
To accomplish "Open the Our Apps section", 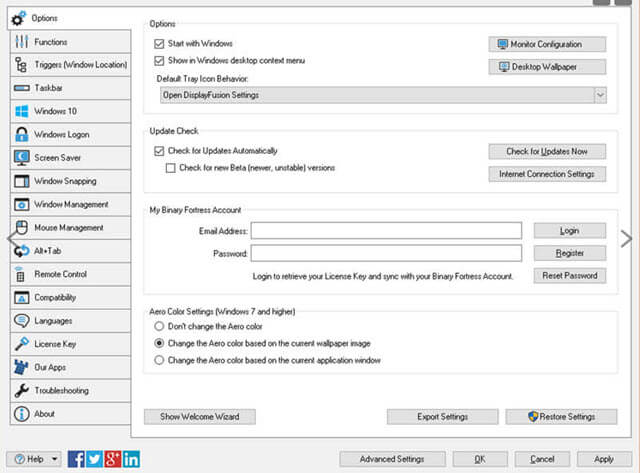I will pyautogui.click(x=70, y=367).
